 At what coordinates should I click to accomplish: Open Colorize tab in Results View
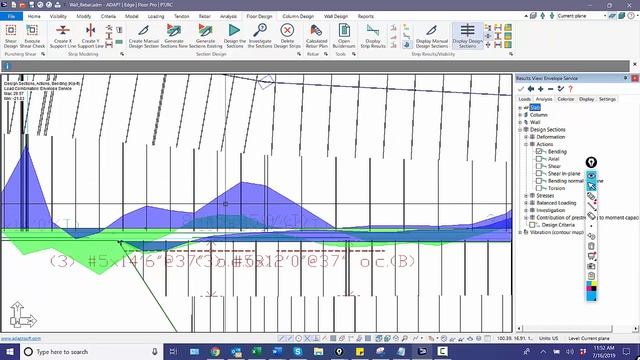[566, 99]
